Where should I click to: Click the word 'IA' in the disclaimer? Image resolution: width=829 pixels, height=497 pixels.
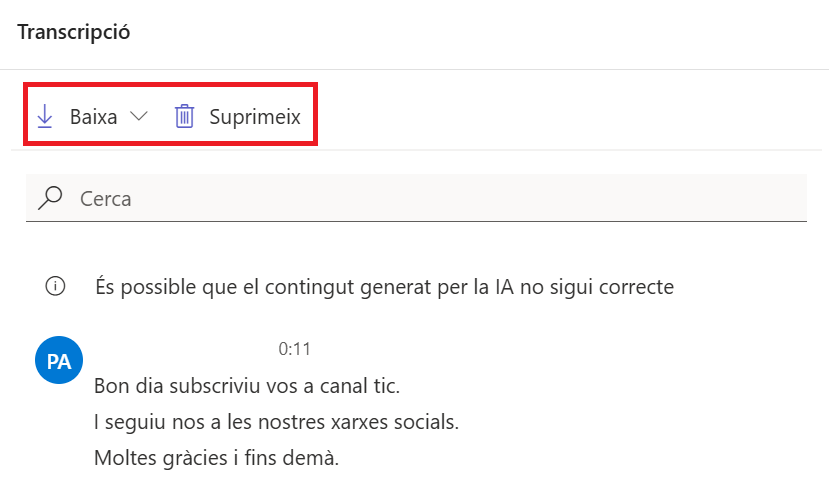click(504, 287)
